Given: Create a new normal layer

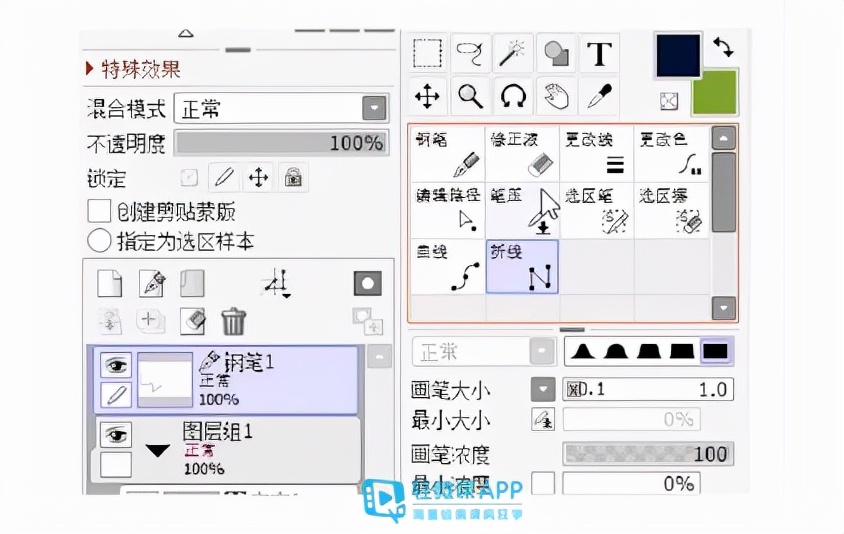Looking at the screenshot, I should [x=110, y=283].
